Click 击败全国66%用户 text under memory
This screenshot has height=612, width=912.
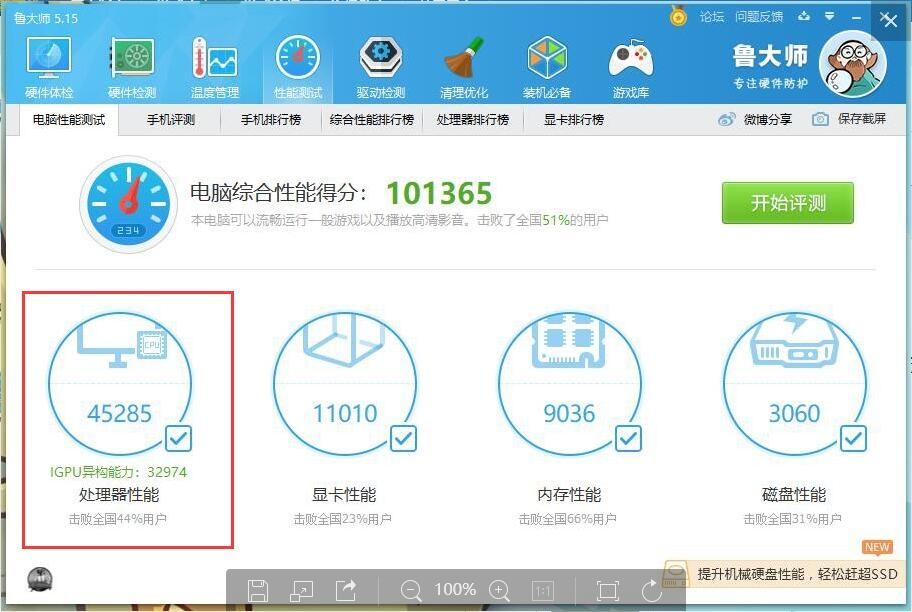point(568,519)
